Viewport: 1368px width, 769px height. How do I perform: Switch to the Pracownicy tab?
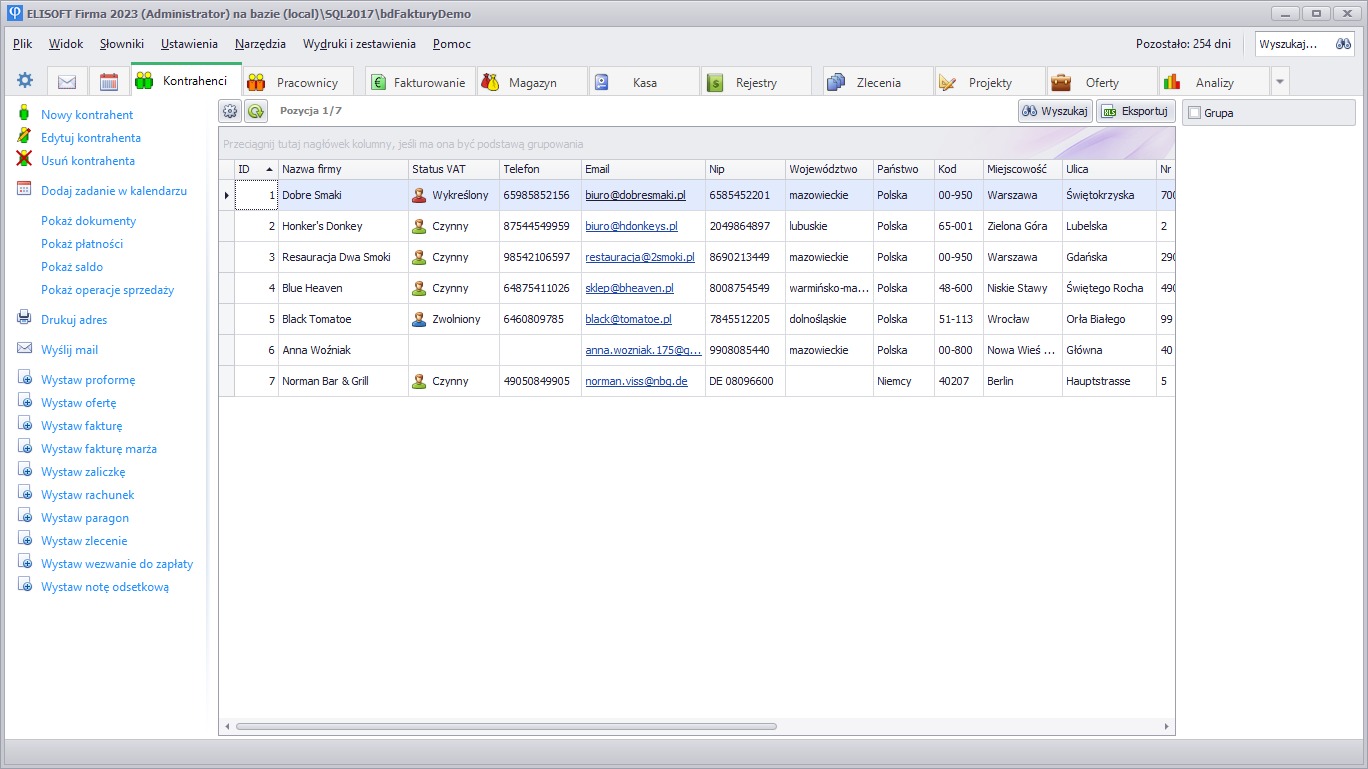point(298,82)
